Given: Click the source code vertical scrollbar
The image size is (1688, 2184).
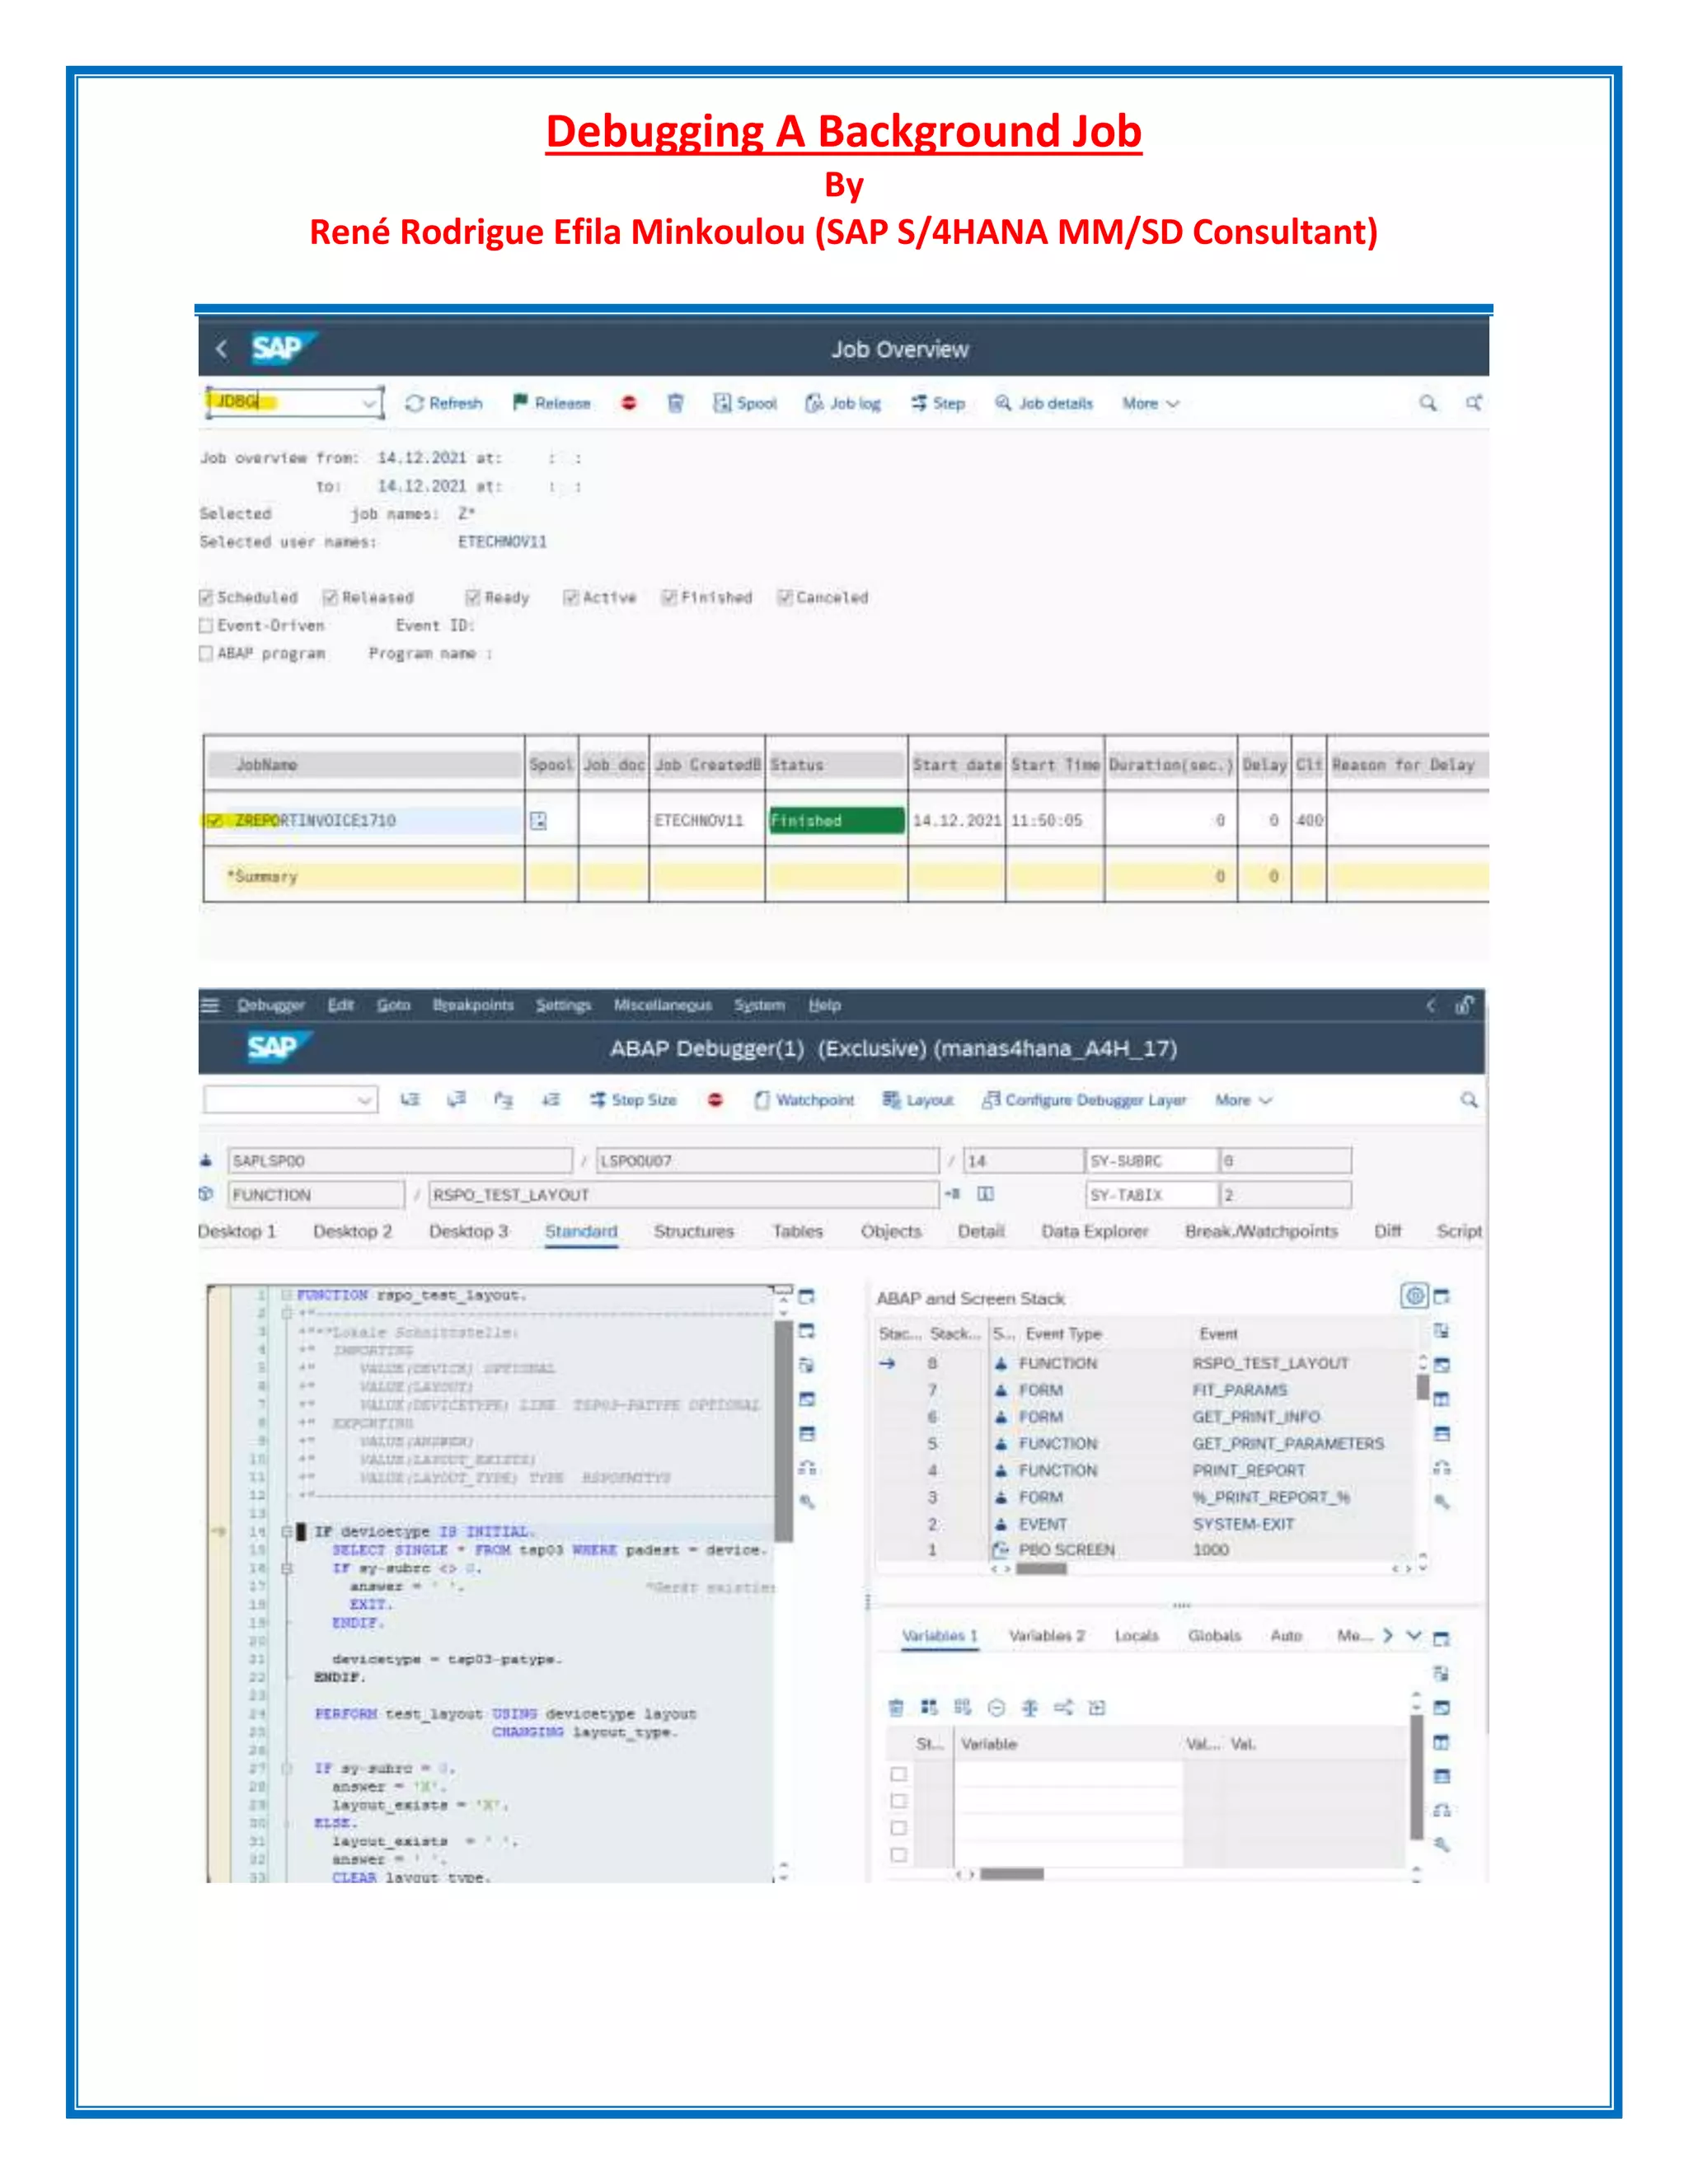Looking at the screenshot, I should 784,1430.
